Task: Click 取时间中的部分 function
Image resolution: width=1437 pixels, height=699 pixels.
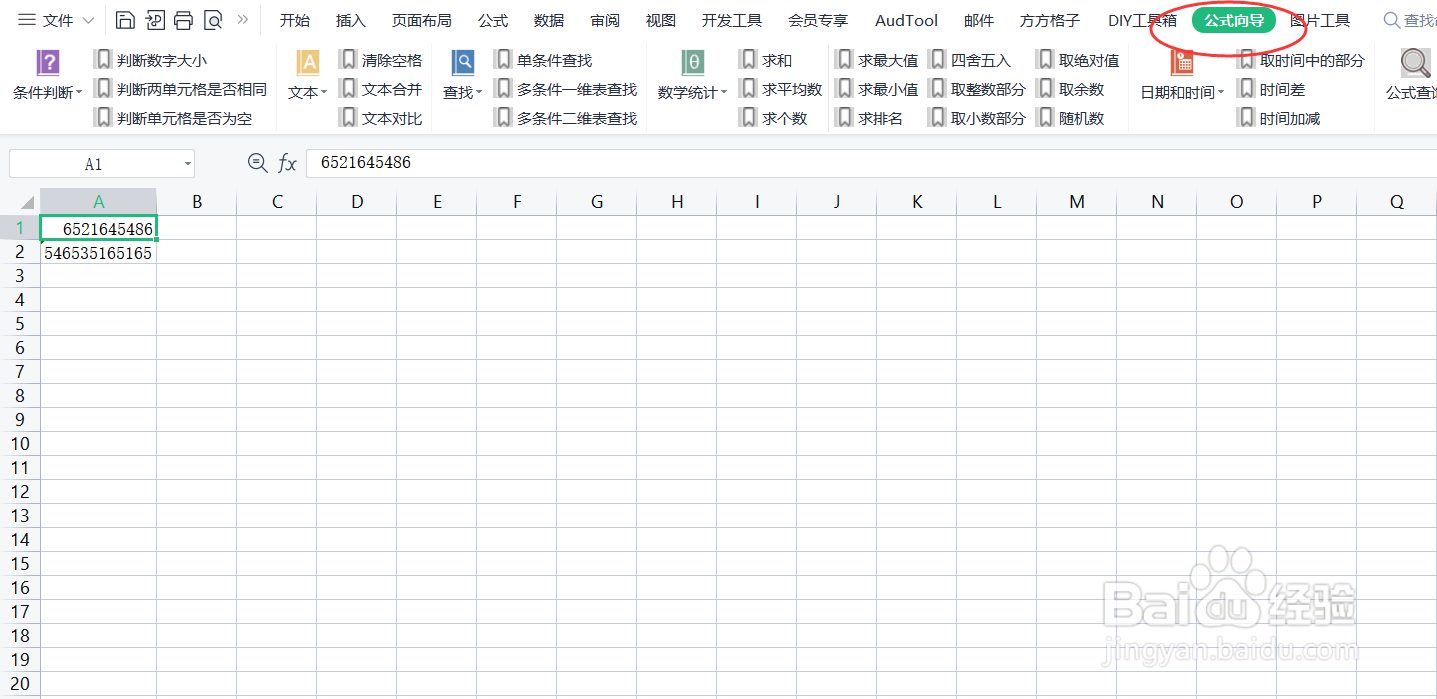Action: pos(1301,60)
